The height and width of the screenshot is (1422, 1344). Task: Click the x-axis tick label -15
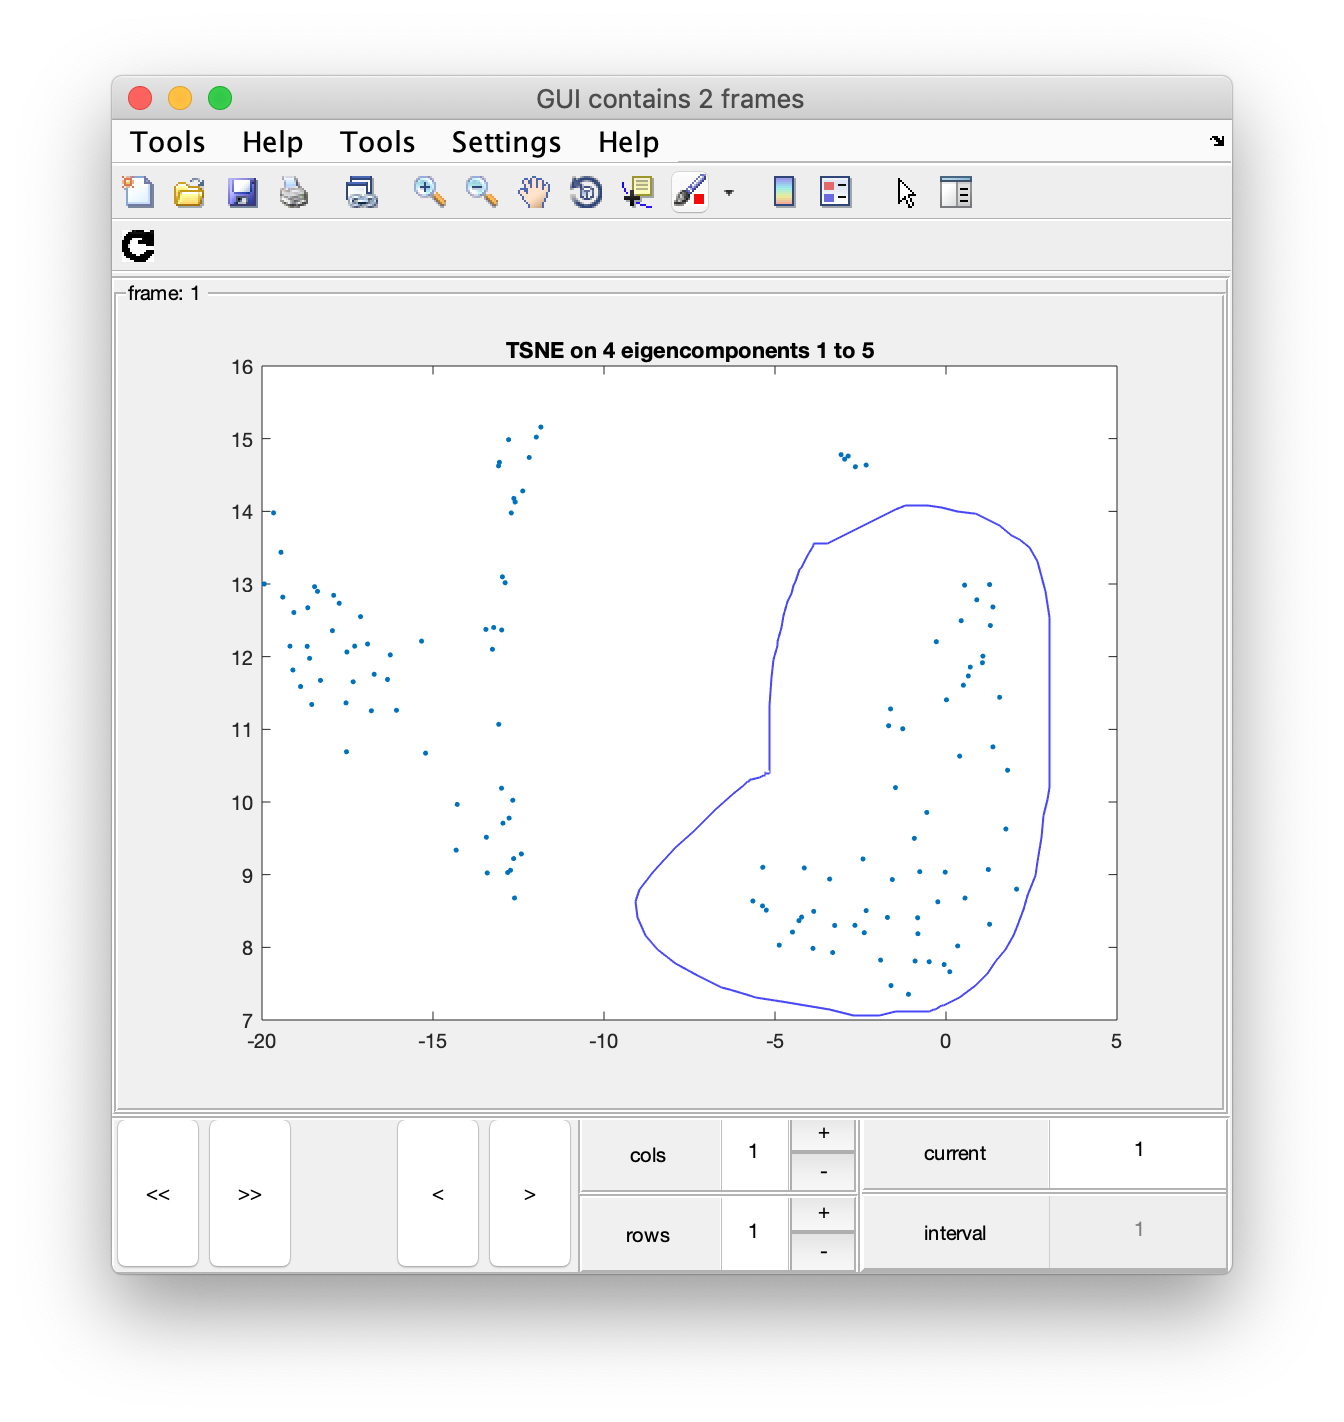coord(432,1042)
